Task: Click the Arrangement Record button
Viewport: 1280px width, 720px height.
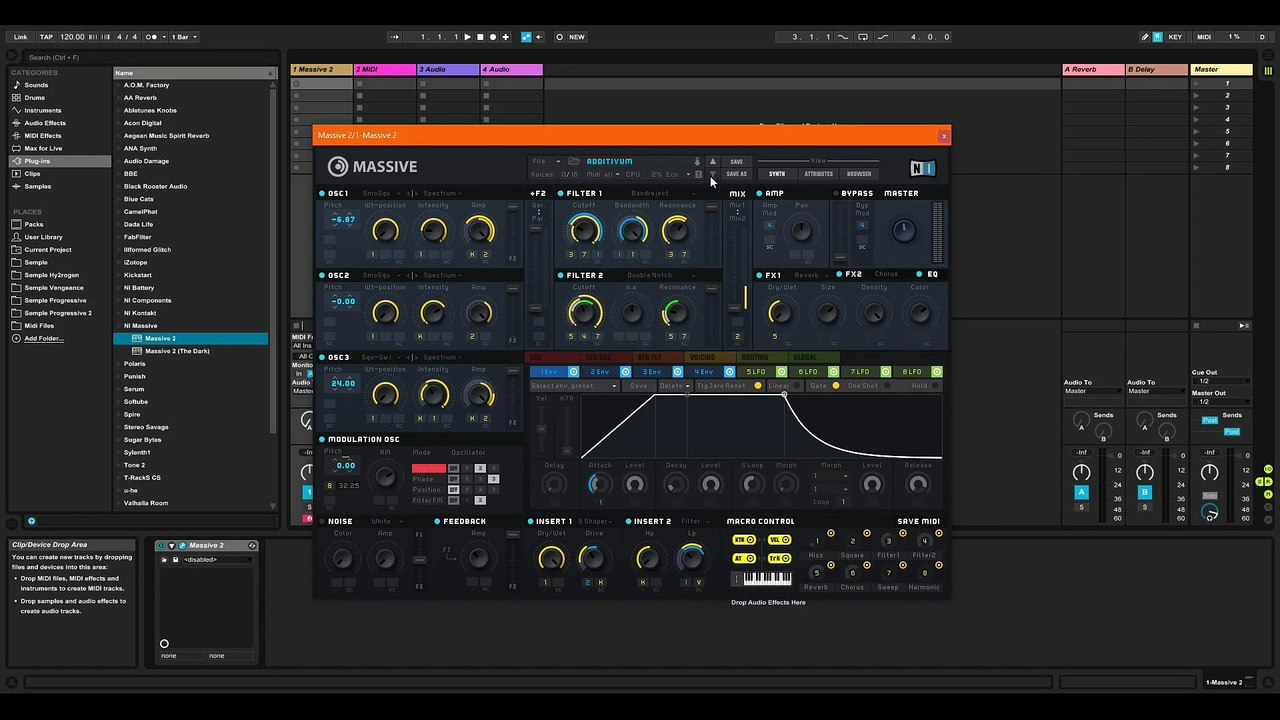Action: (492, 37)
